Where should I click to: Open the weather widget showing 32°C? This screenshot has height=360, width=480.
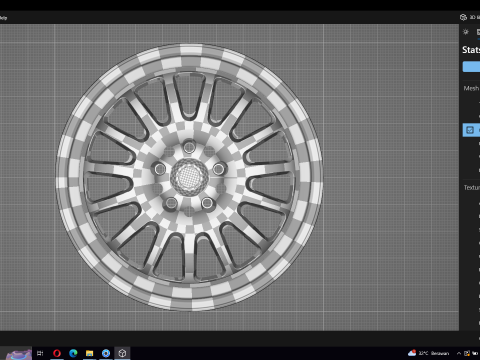click(x=429, y=353)
